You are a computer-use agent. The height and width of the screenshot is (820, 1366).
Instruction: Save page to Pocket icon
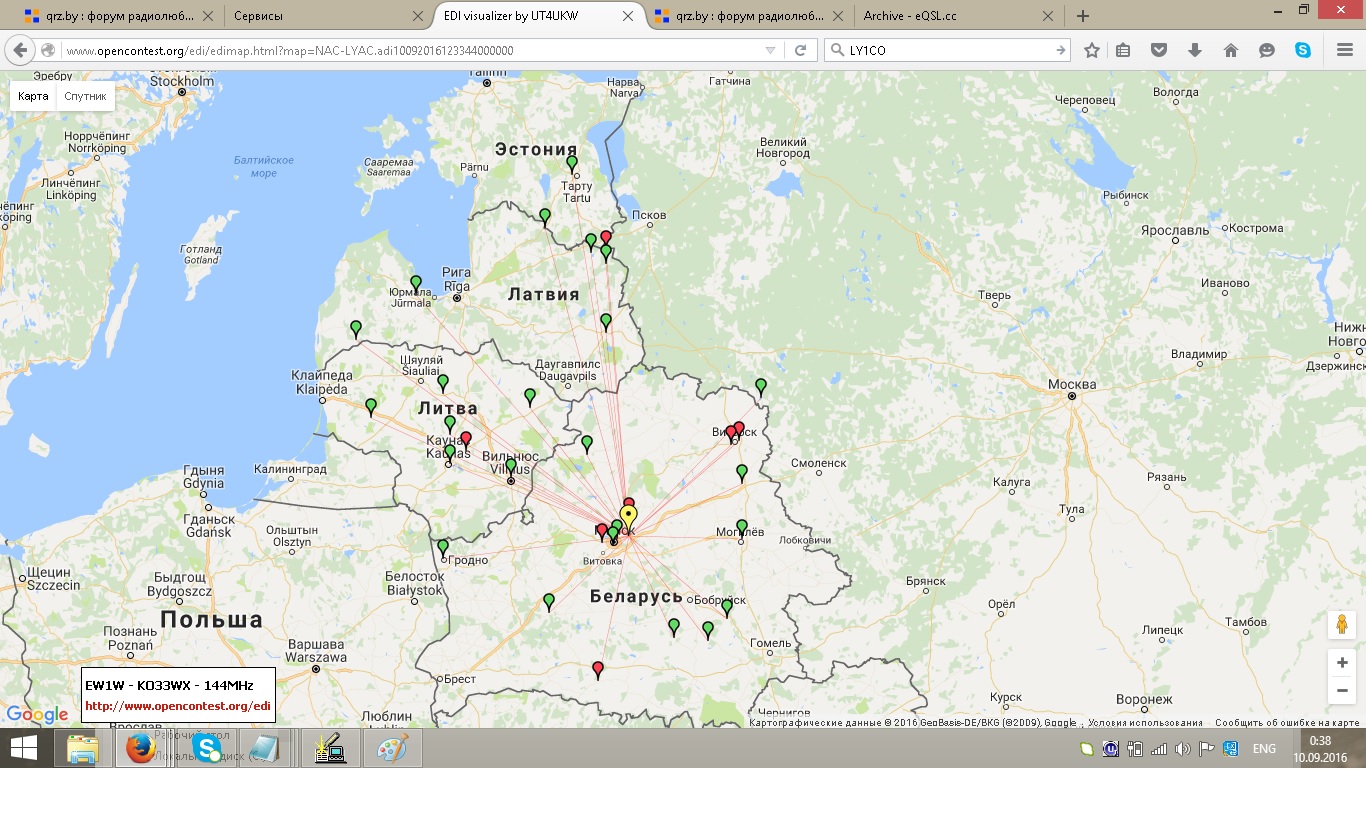1159,50
